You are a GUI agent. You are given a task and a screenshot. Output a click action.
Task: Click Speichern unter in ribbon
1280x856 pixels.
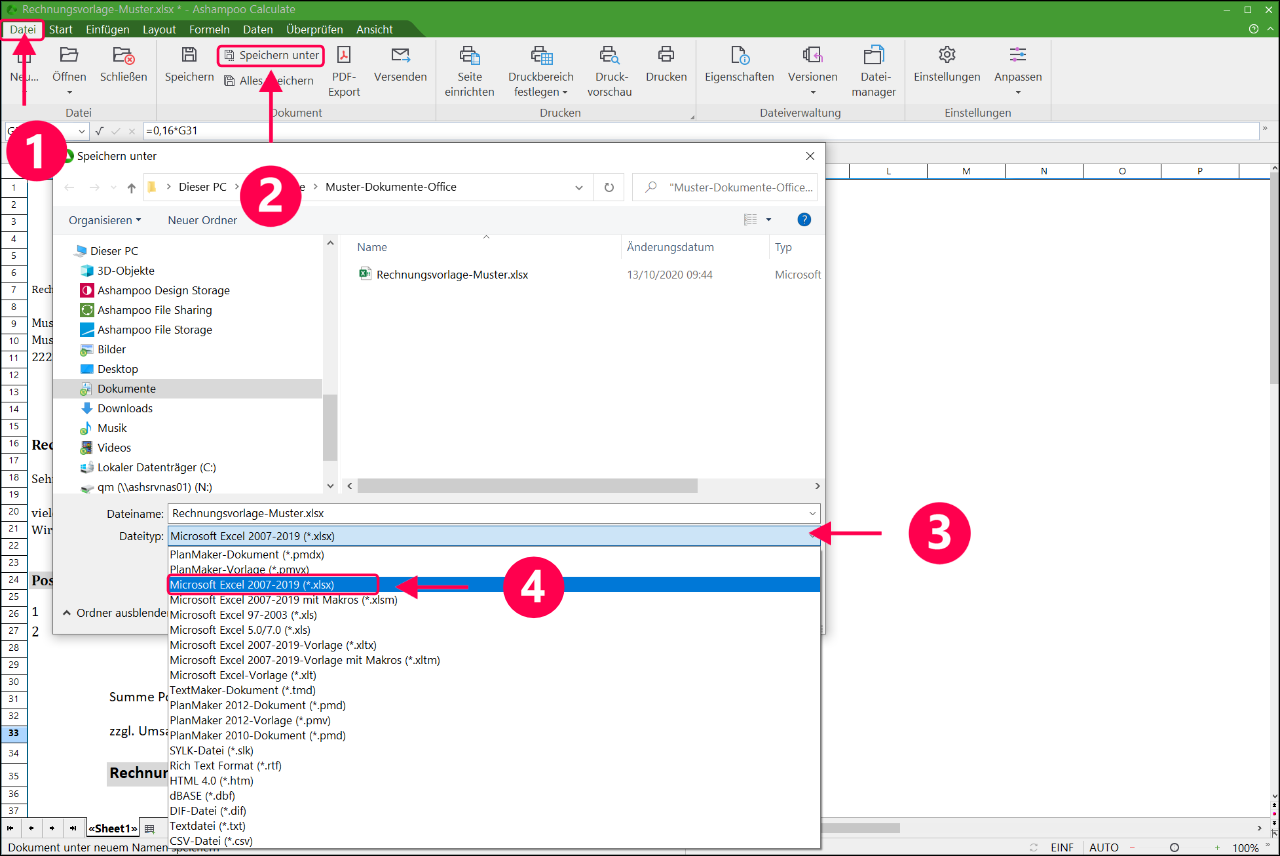click(x=271, y=55)
